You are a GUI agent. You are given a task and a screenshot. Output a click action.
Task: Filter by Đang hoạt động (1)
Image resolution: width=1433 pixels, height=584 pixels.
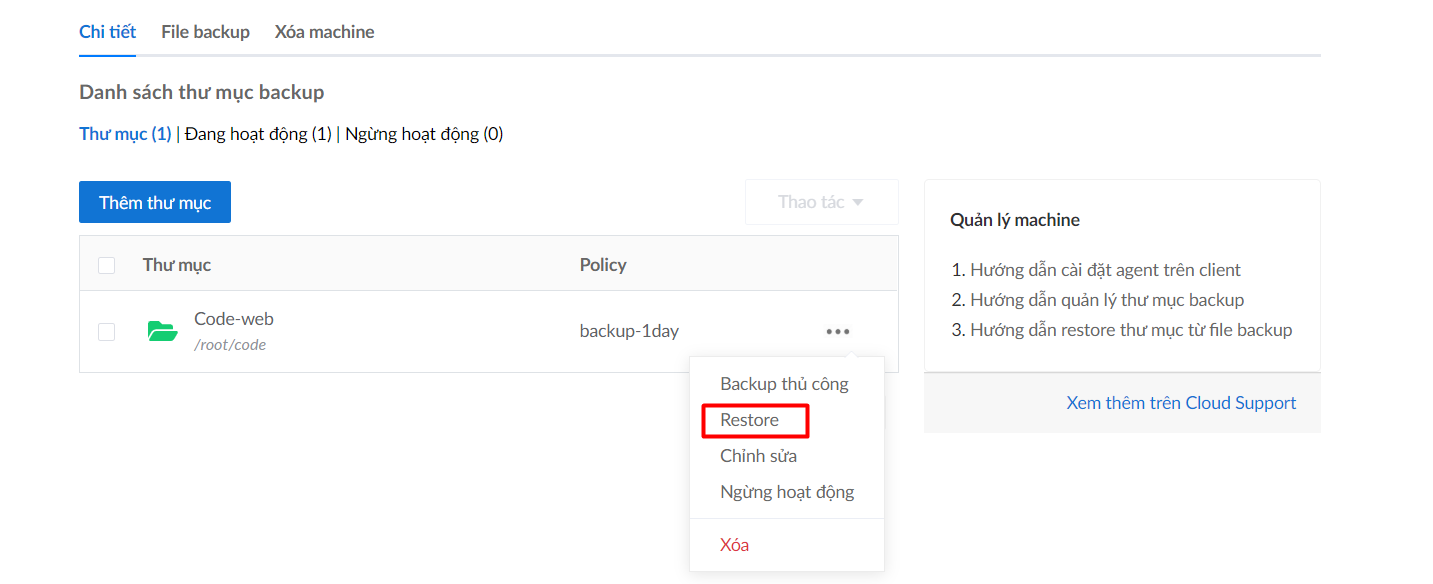[x=258, y=134]
